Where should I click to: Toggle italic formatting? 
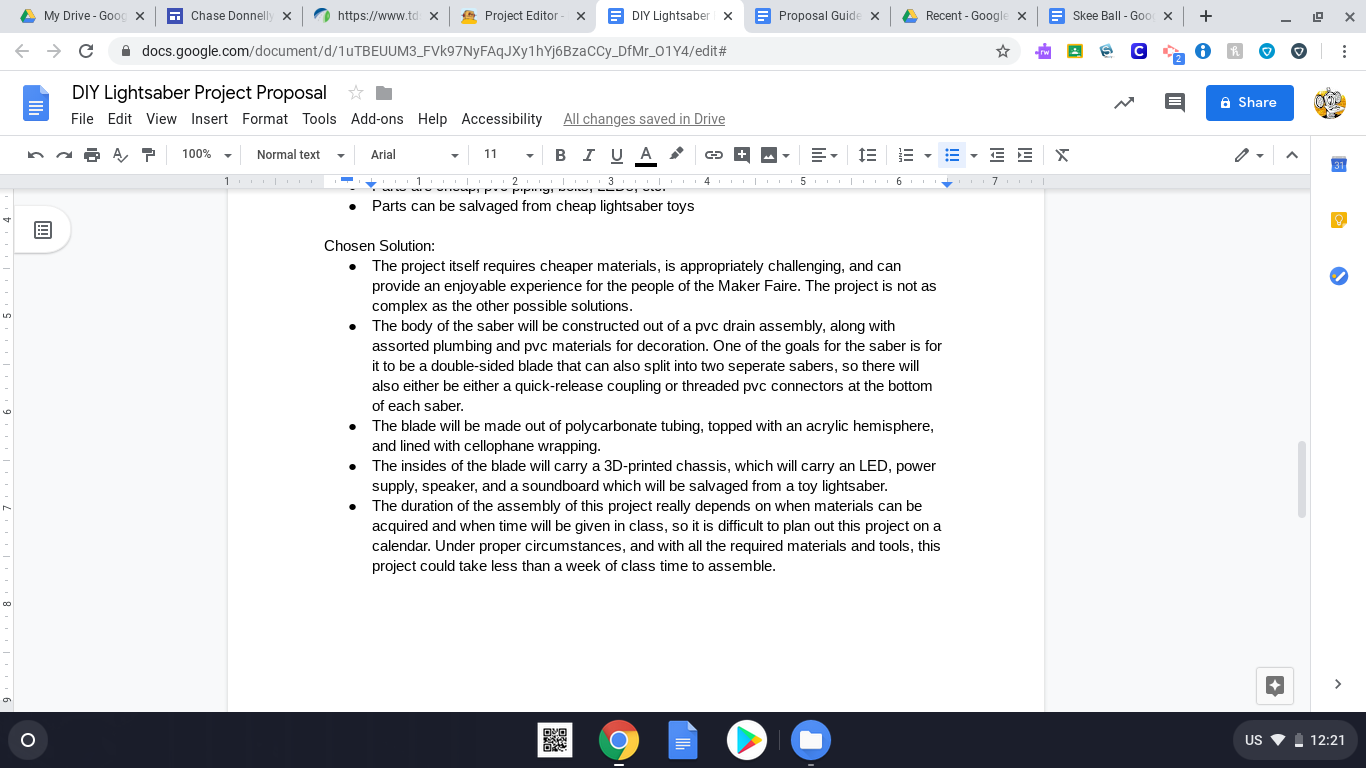[x=588, y=155]
